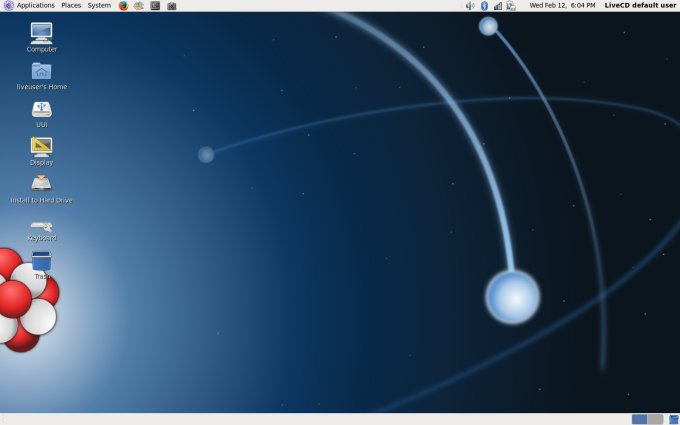Select the Computer desktop icon
This screenshot has height=425, width=680.
(42, 37)
